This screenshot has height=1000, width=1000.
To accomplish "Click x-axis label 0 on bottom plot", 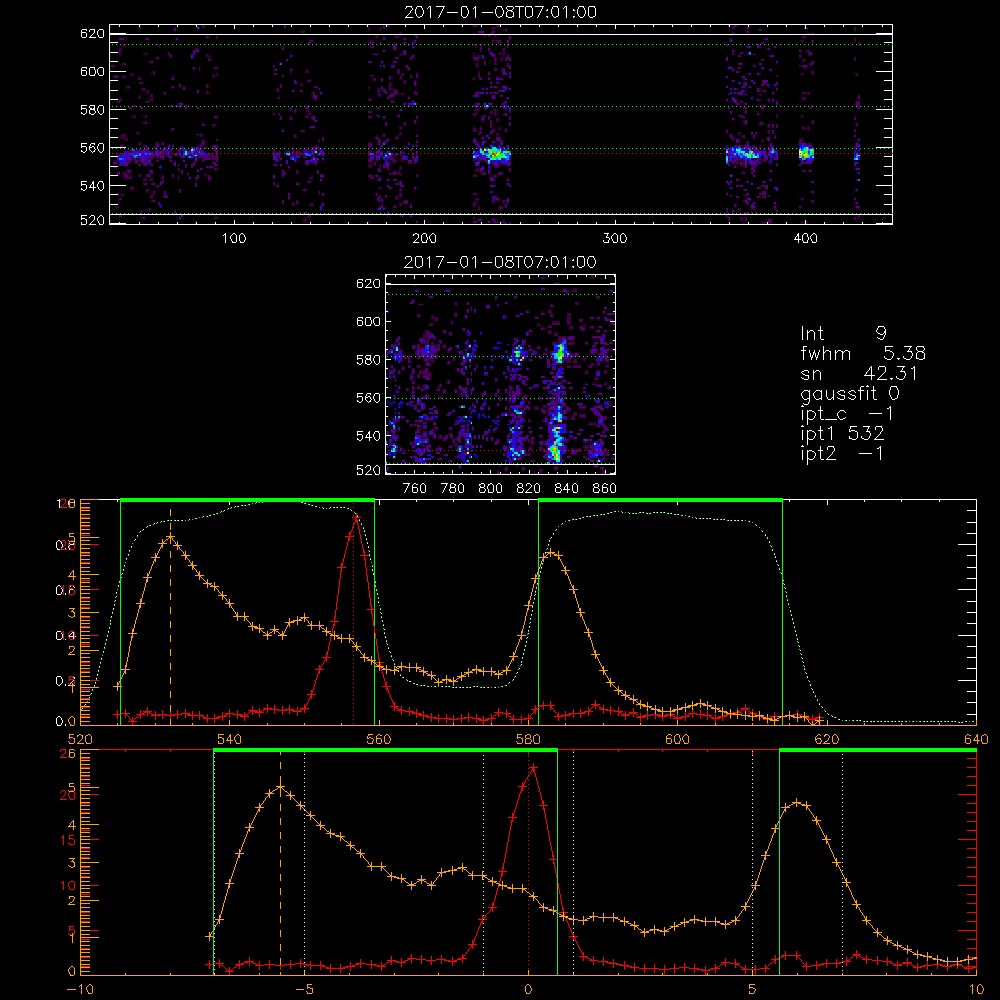I will 528,989.
